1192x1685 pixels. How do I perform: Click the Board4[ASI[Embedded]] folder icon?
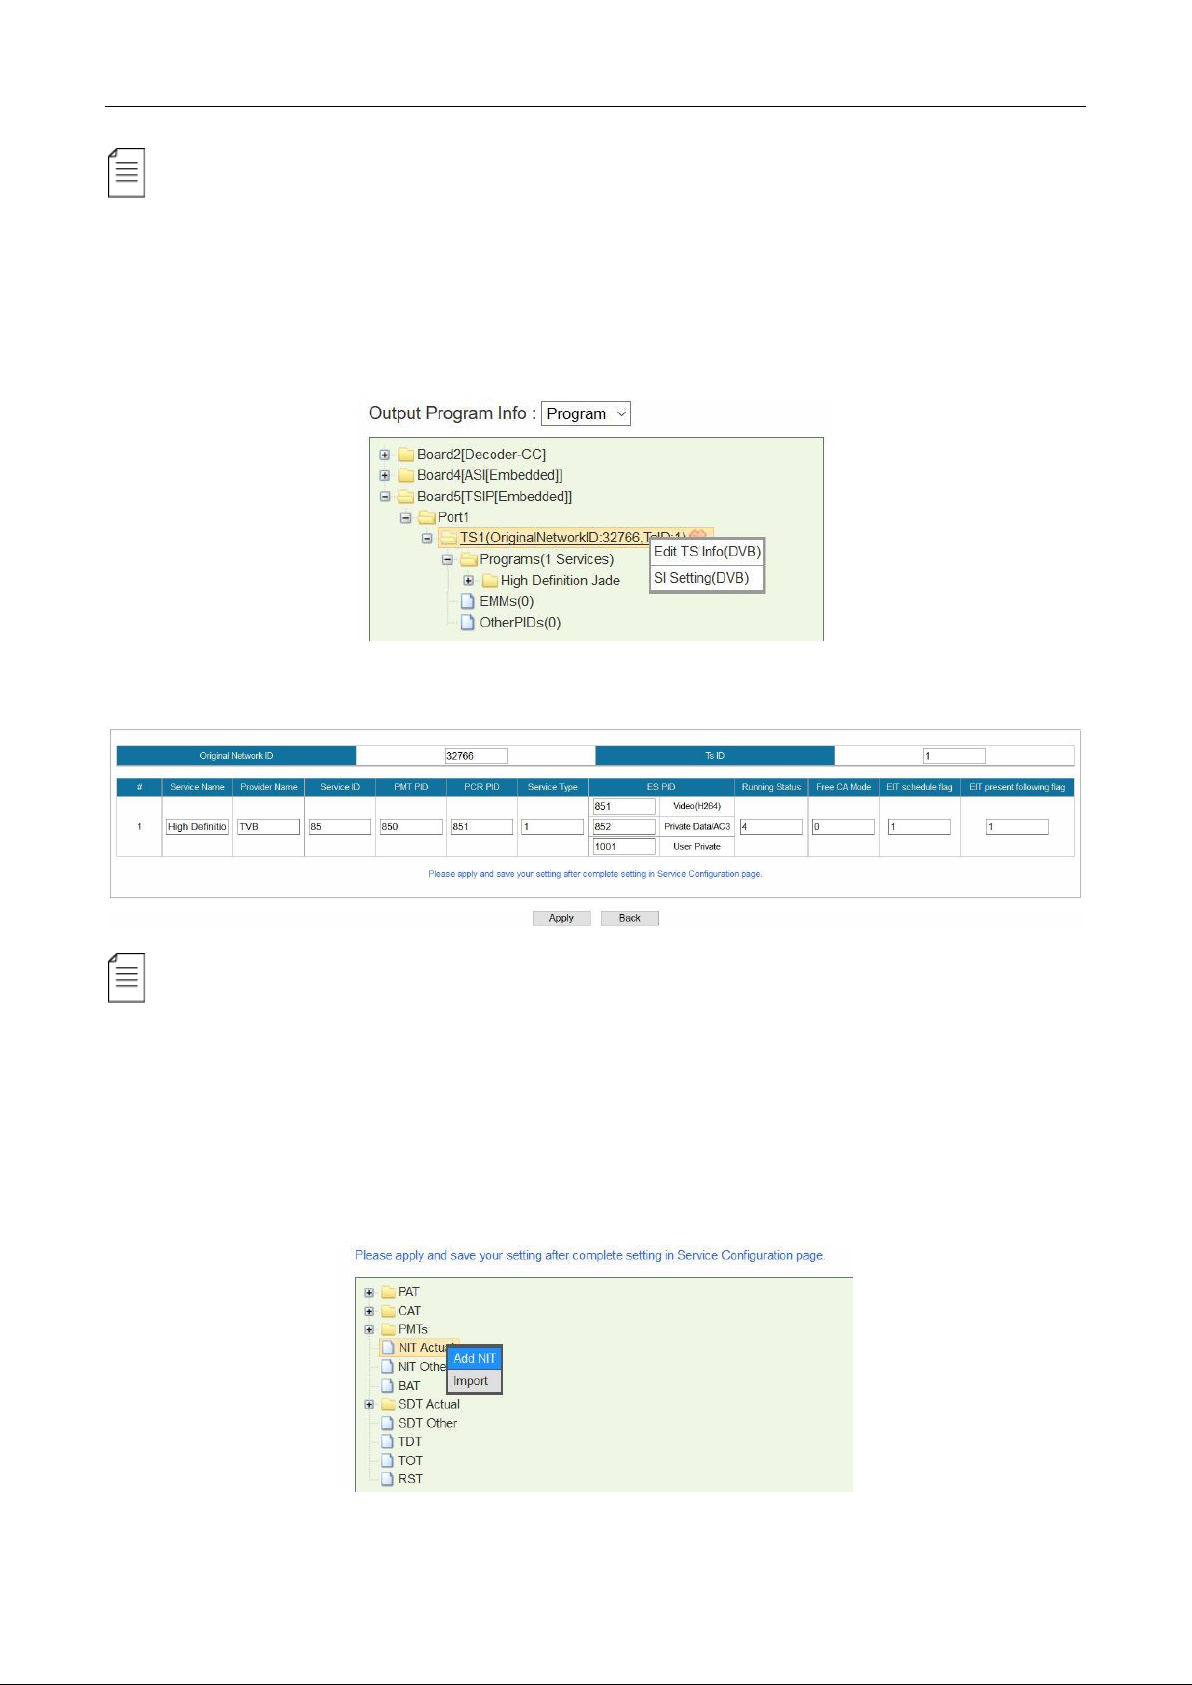406,476
